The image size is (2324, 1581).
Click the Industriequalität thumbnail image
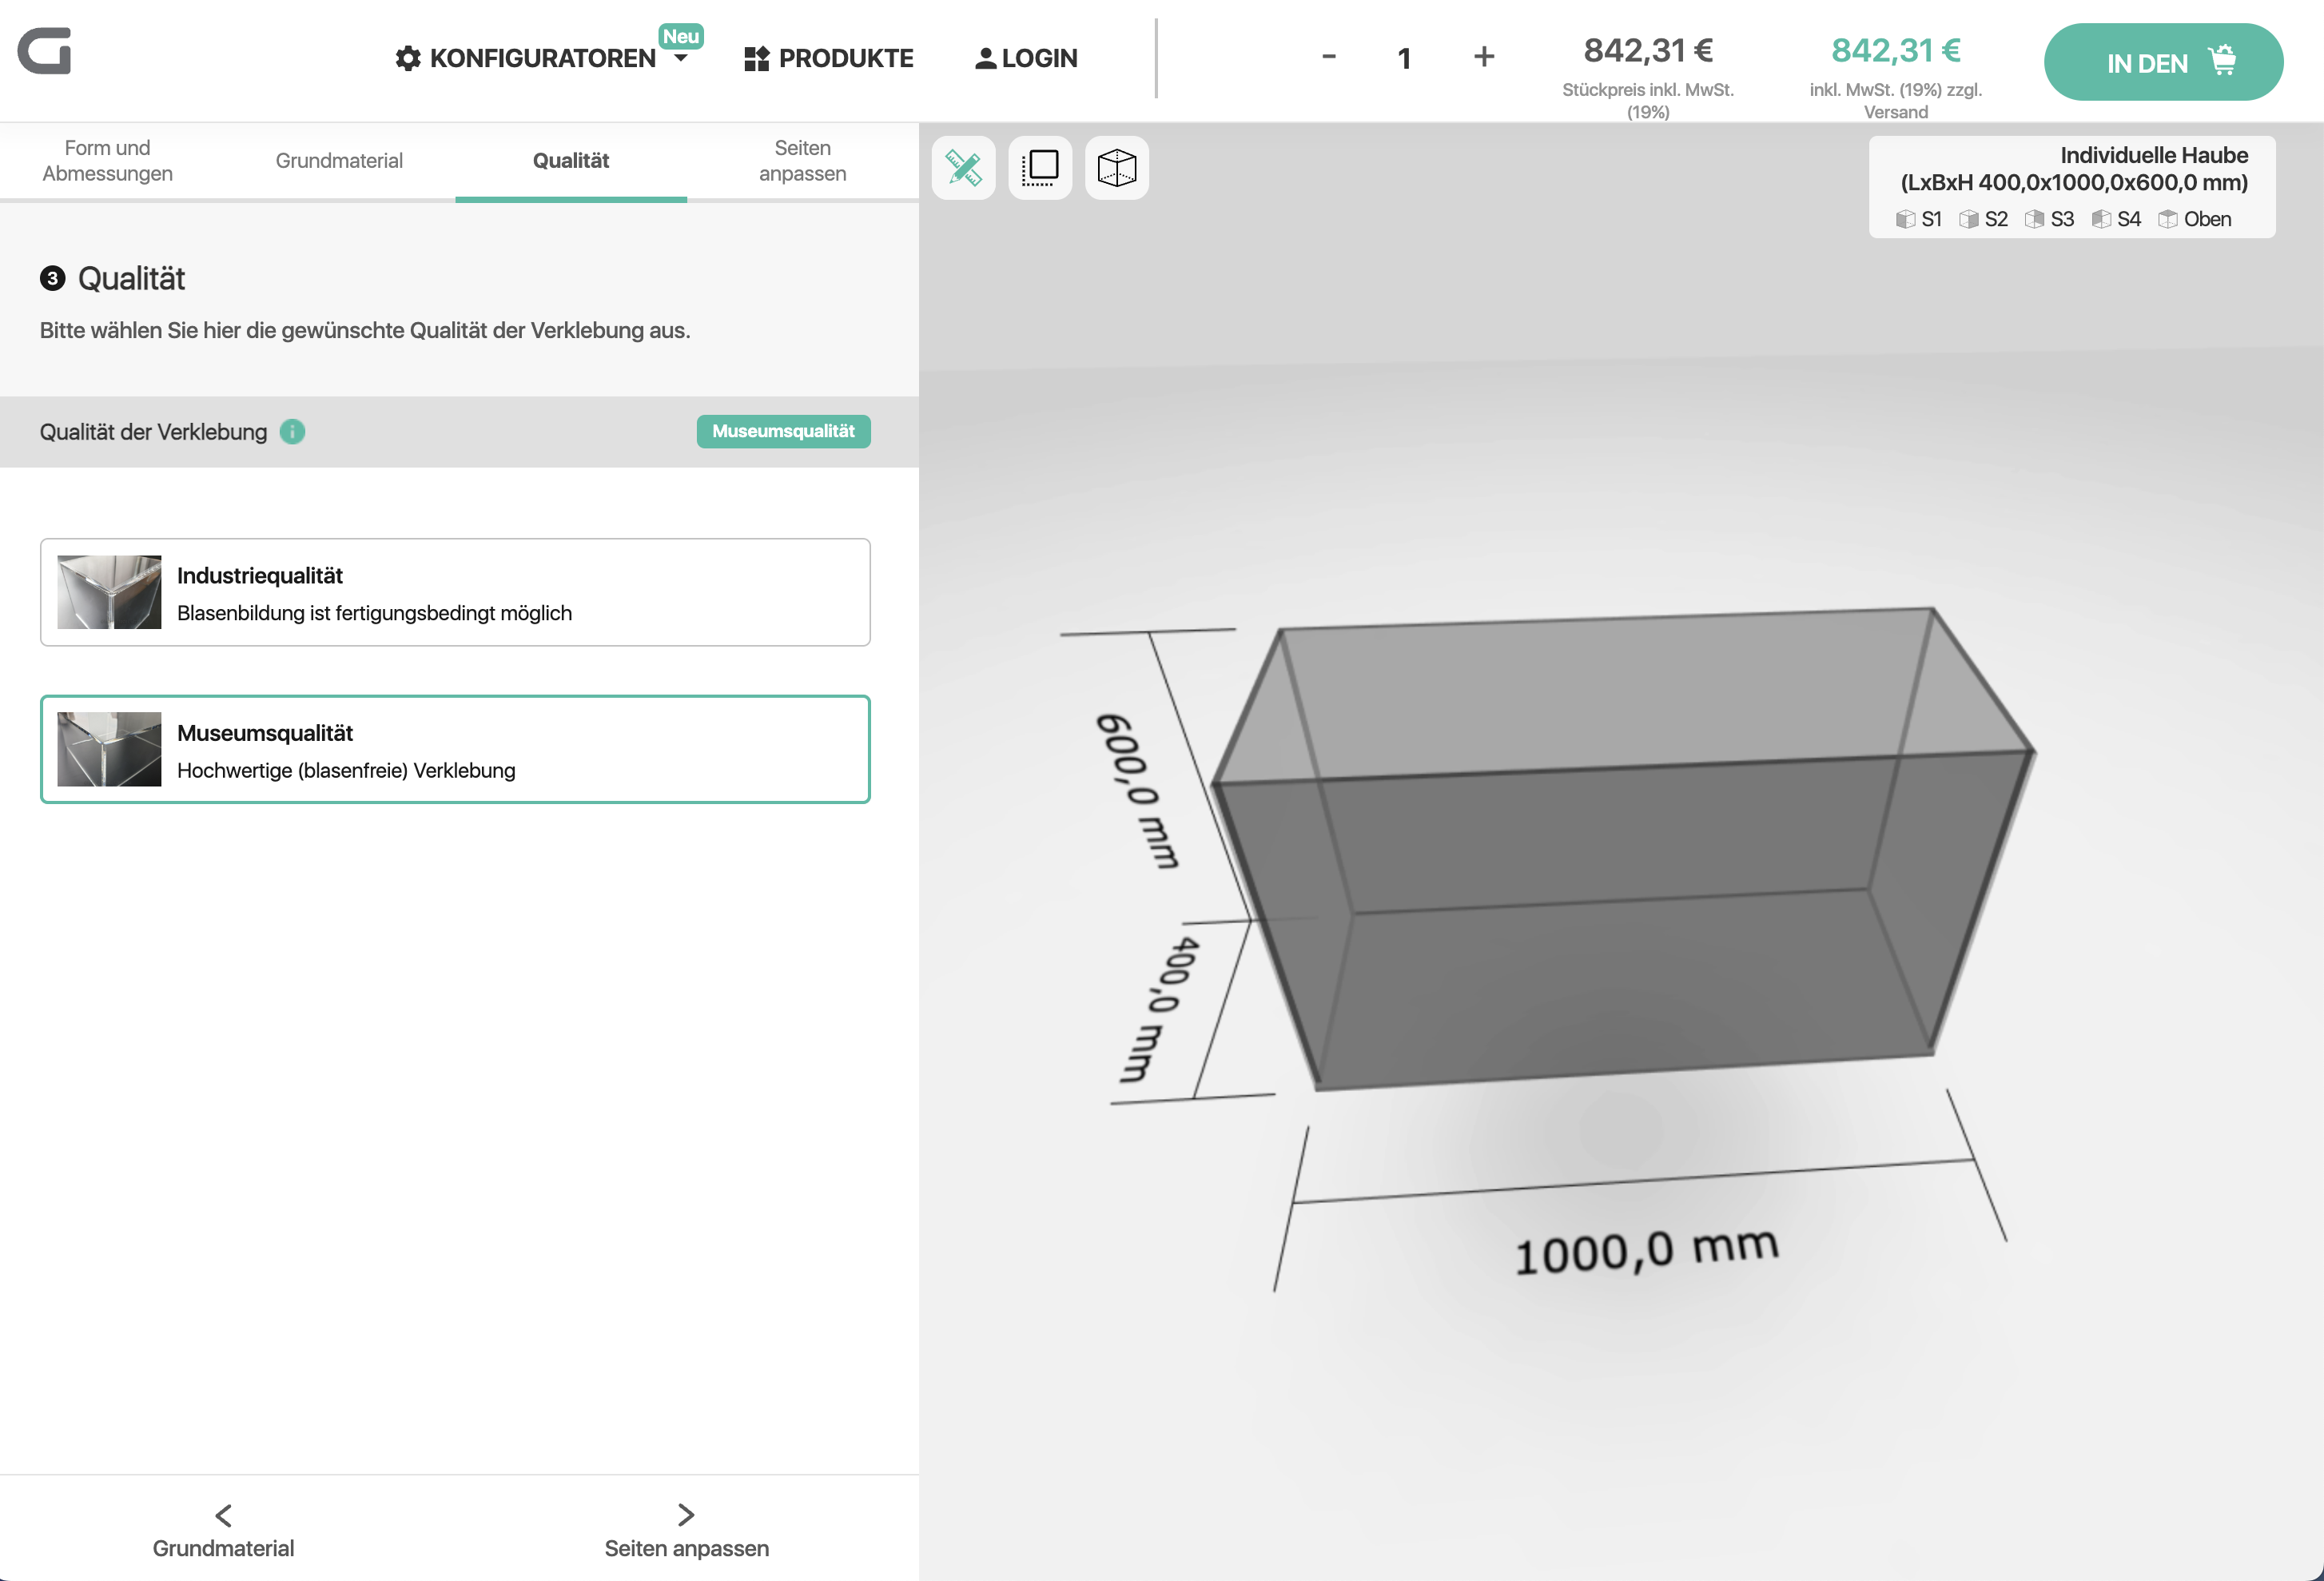click(x=109, y=592)
